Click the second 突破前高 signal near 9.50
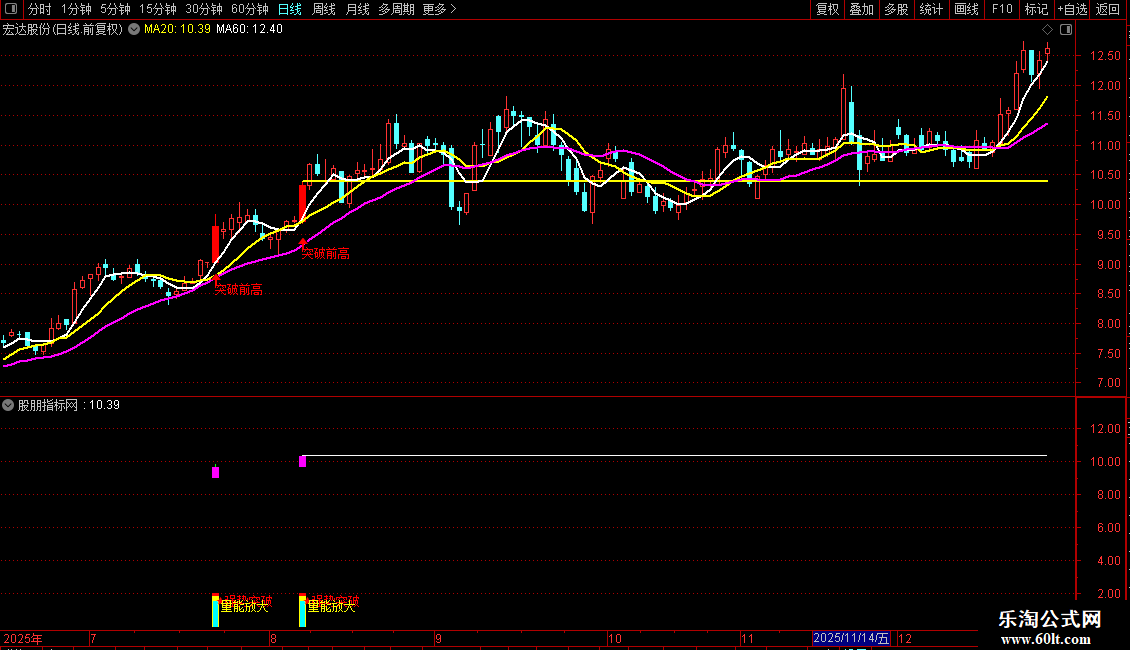 (x=326, y=253)
